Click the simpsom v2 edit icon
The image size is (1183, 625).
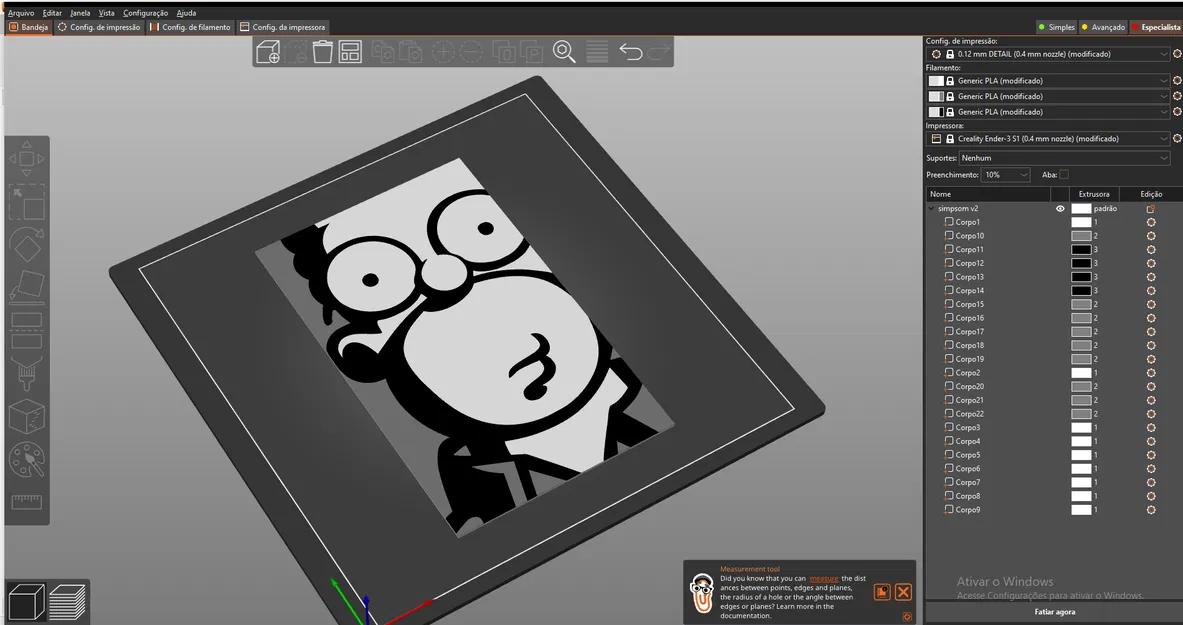point(1151,208)
